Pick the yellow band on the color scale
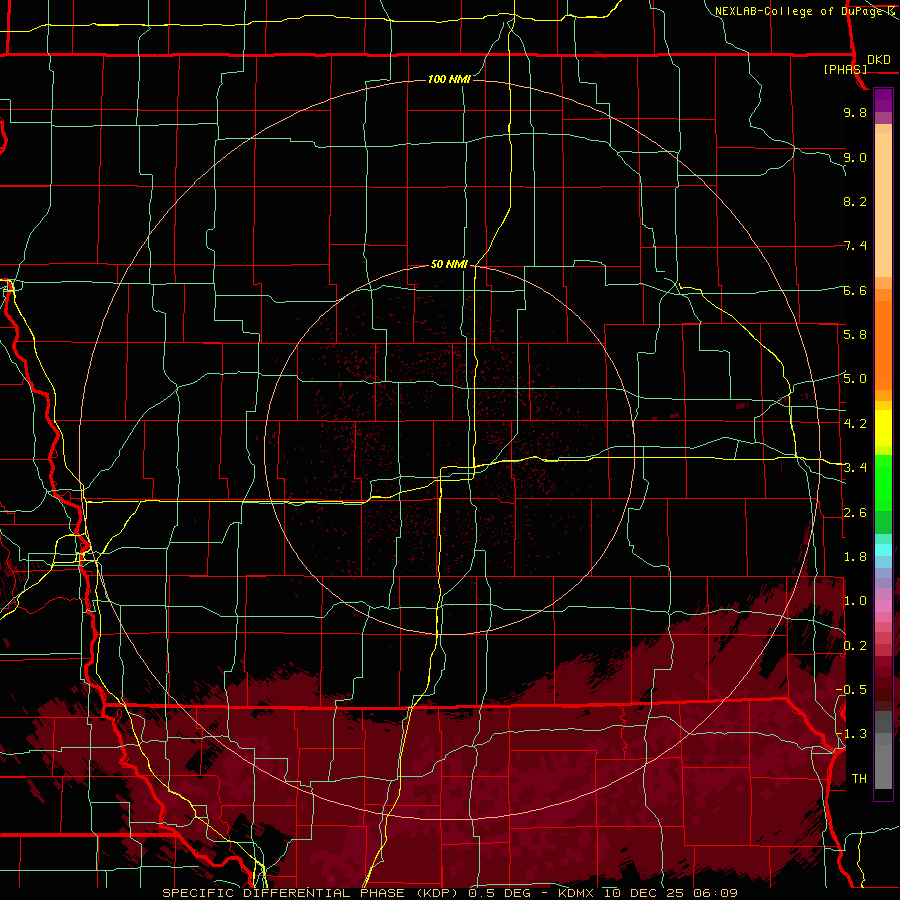 pyautogui.click(x=883, y=428)
